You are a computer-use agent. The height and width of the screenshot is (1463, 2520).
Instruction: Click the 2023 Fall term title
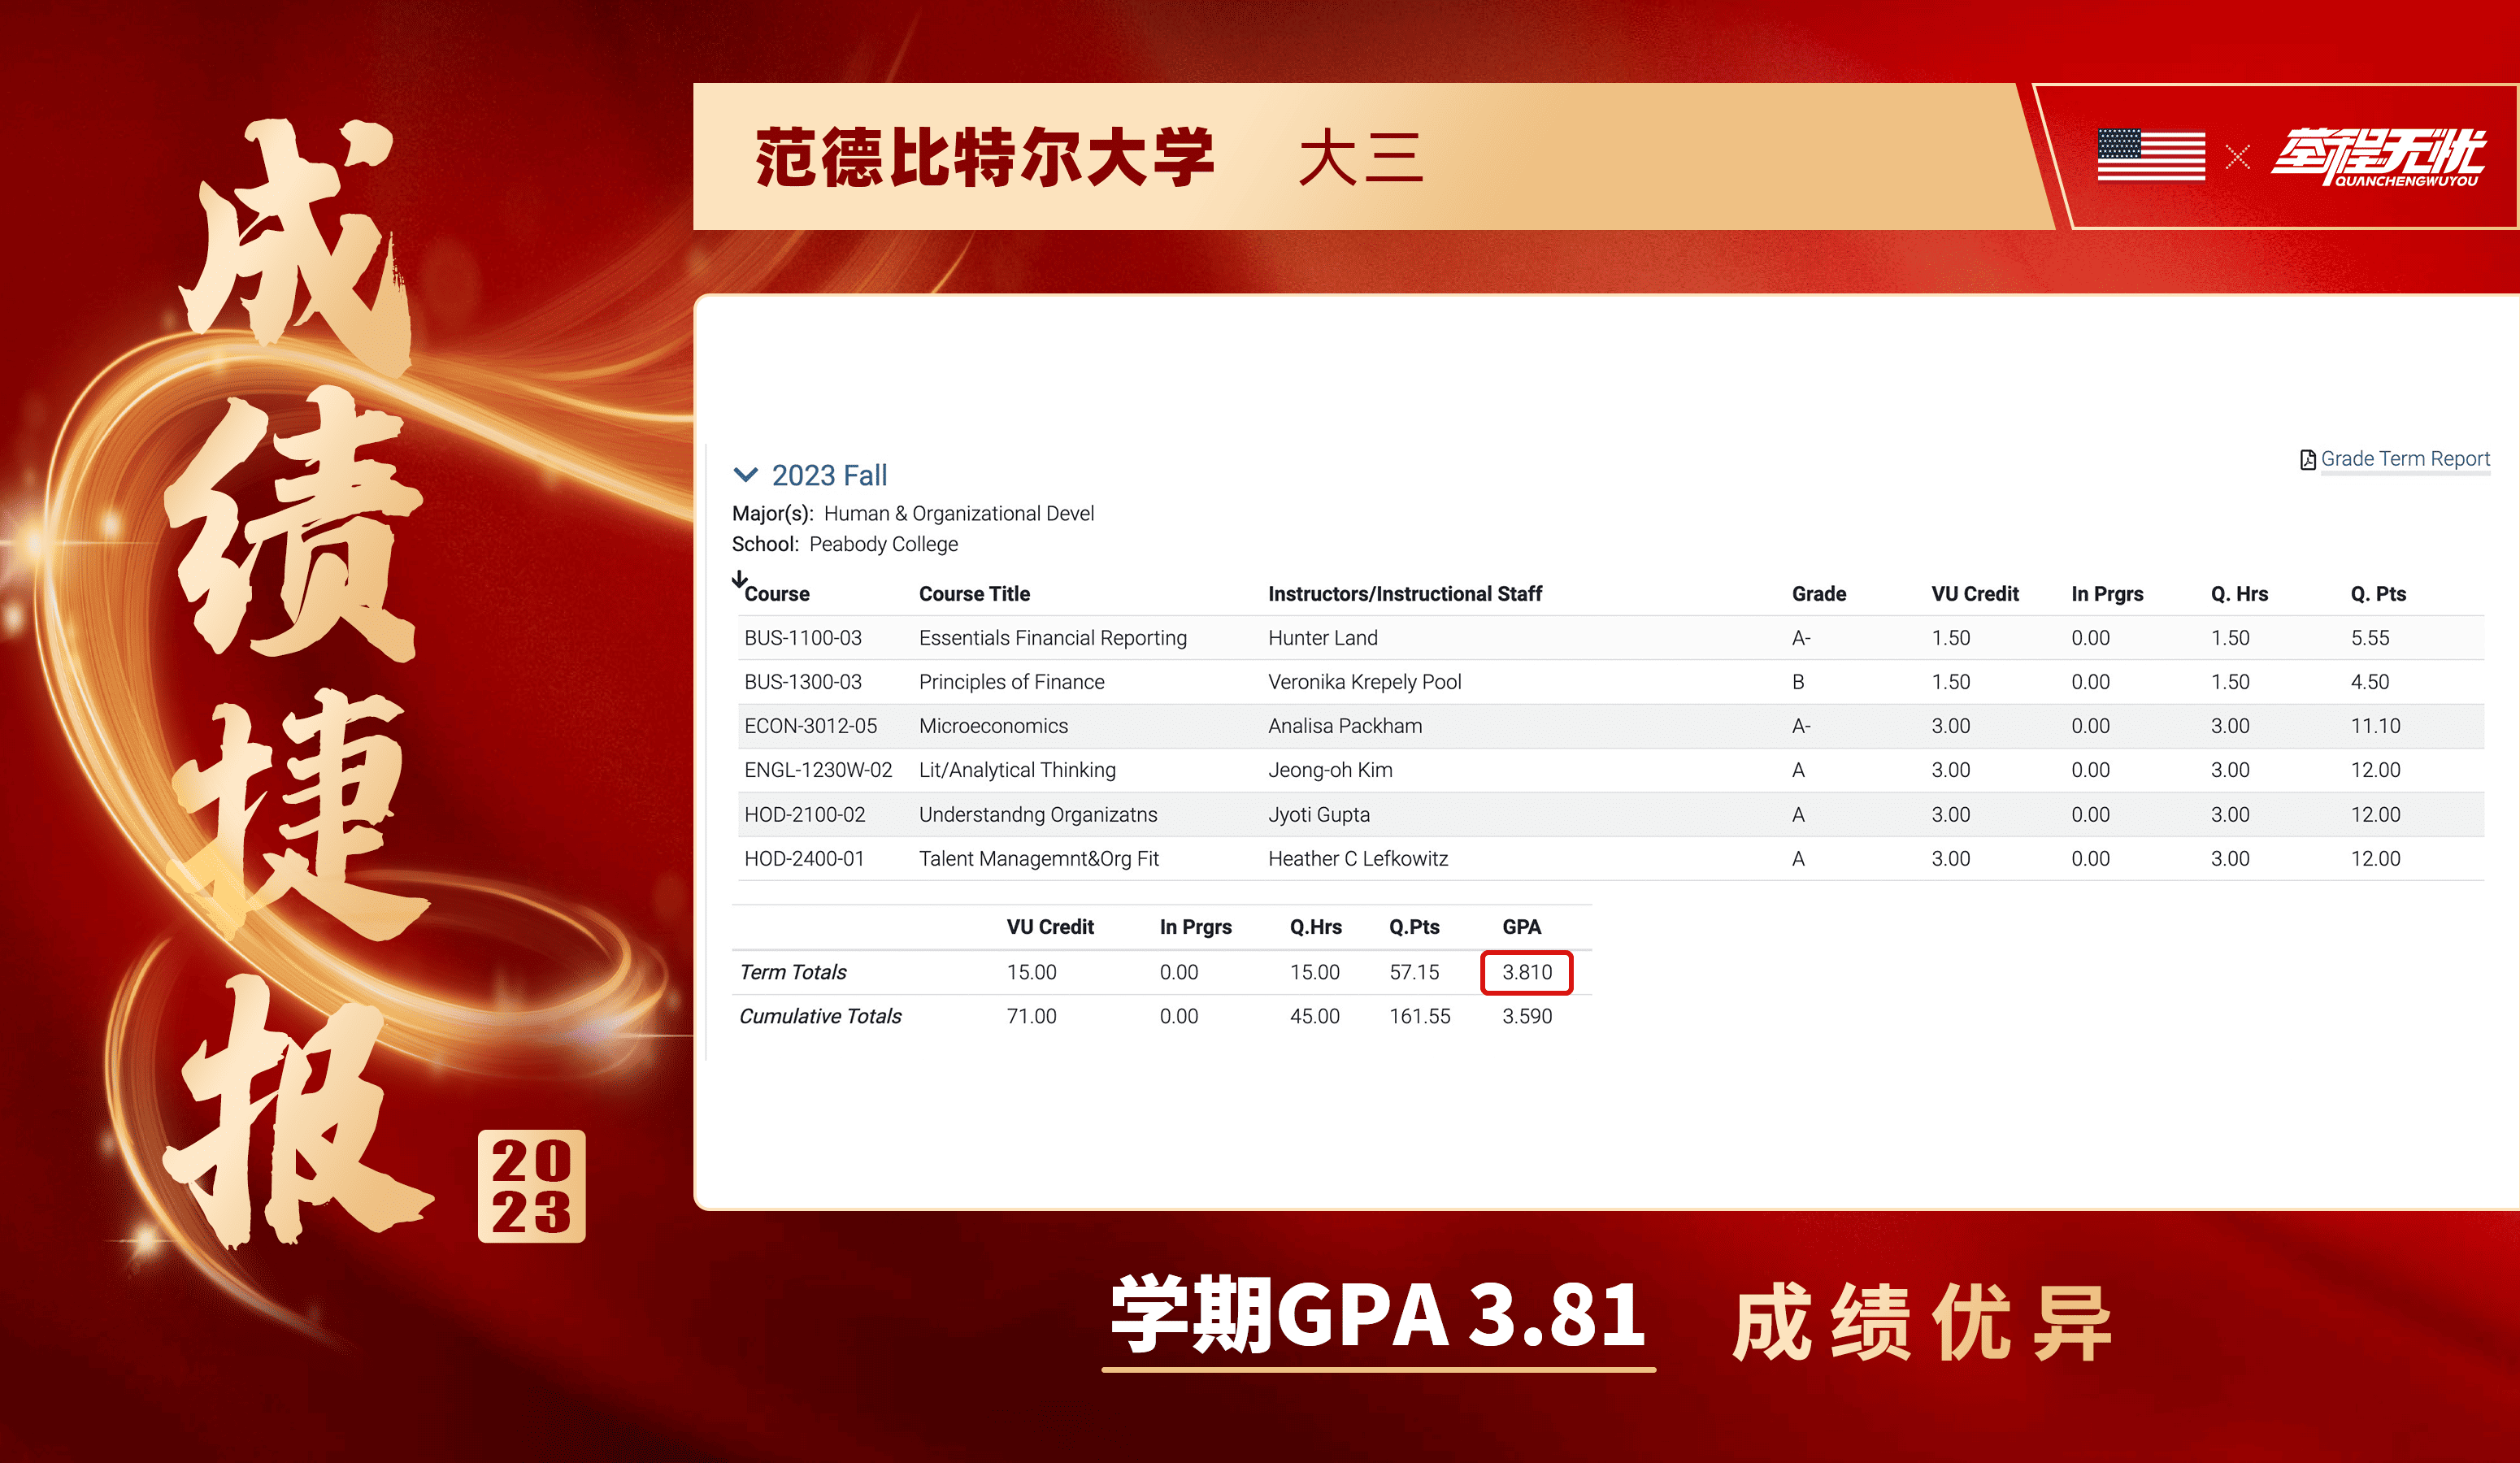(x=828, y=474)
